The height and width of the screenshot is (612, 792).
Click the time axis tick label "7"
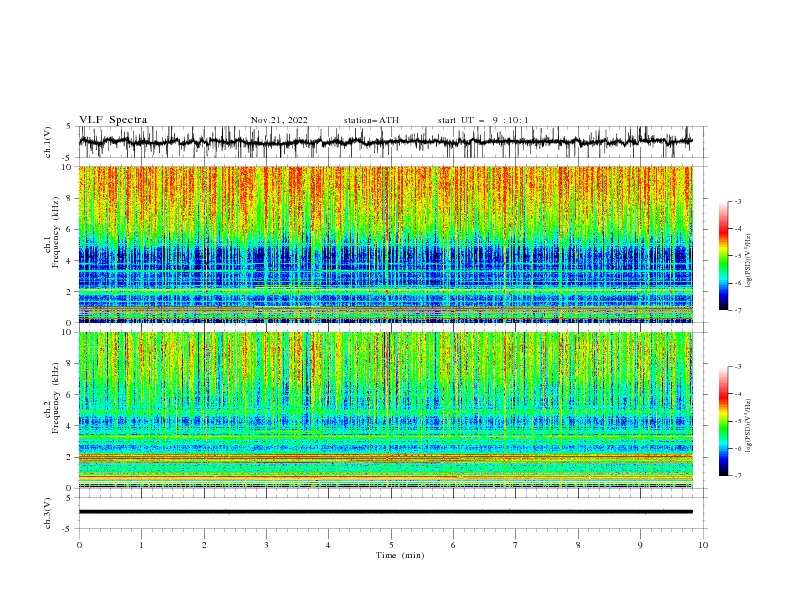pos(516,545)
